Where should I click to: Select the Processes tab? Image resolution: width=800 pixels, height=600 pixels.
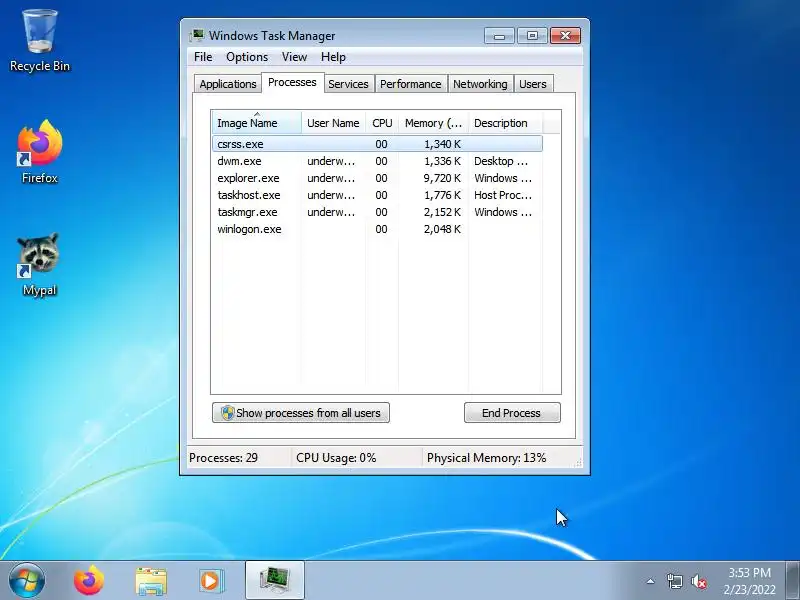pos(292,83)
